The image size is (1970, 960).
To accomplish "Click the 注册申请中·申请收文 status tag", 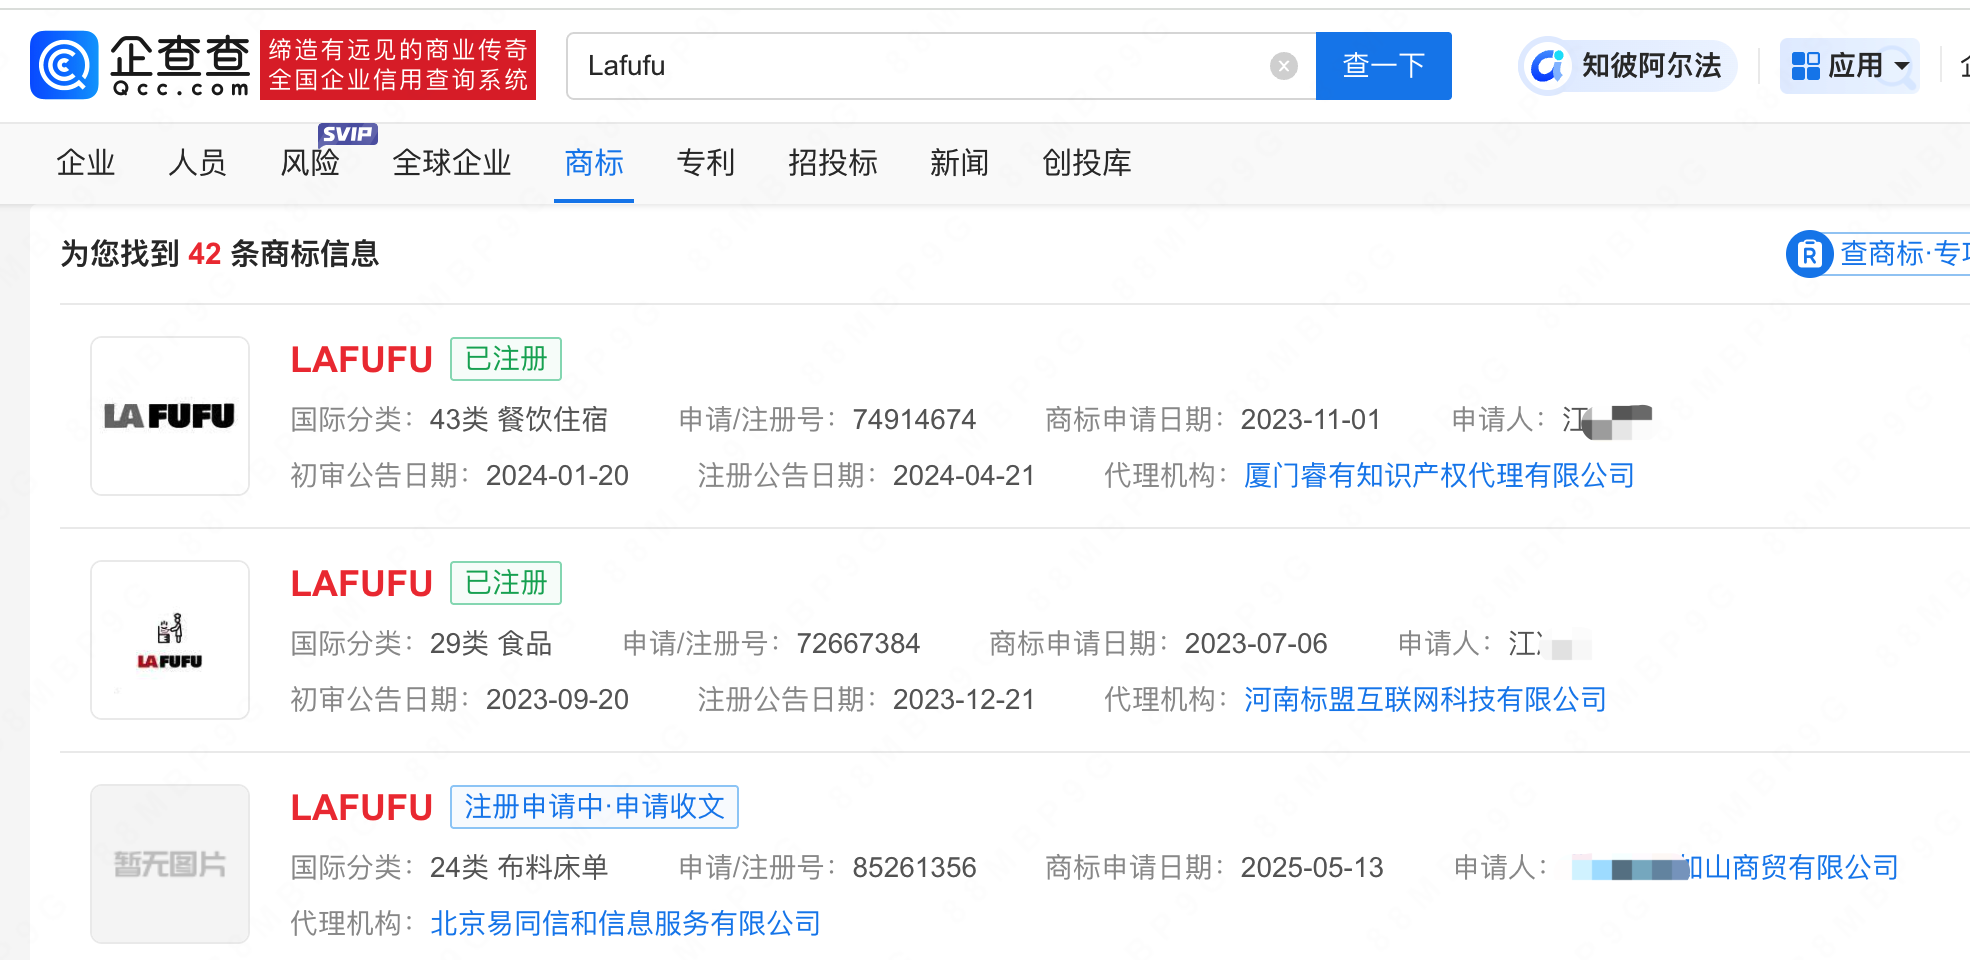I will 594,807.
